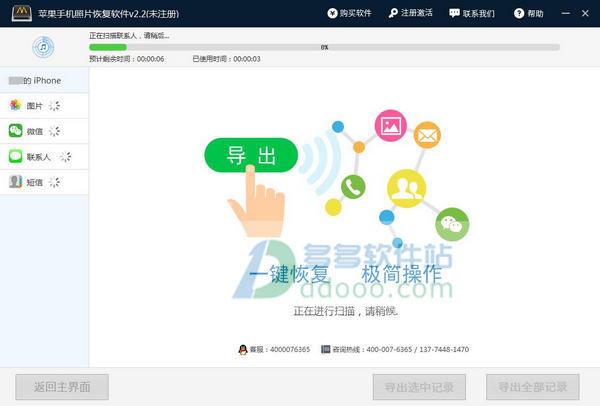The height and width of the screenshot is (406, 600).
Task: Close the recovery software window
Action: tap(585, 13)
